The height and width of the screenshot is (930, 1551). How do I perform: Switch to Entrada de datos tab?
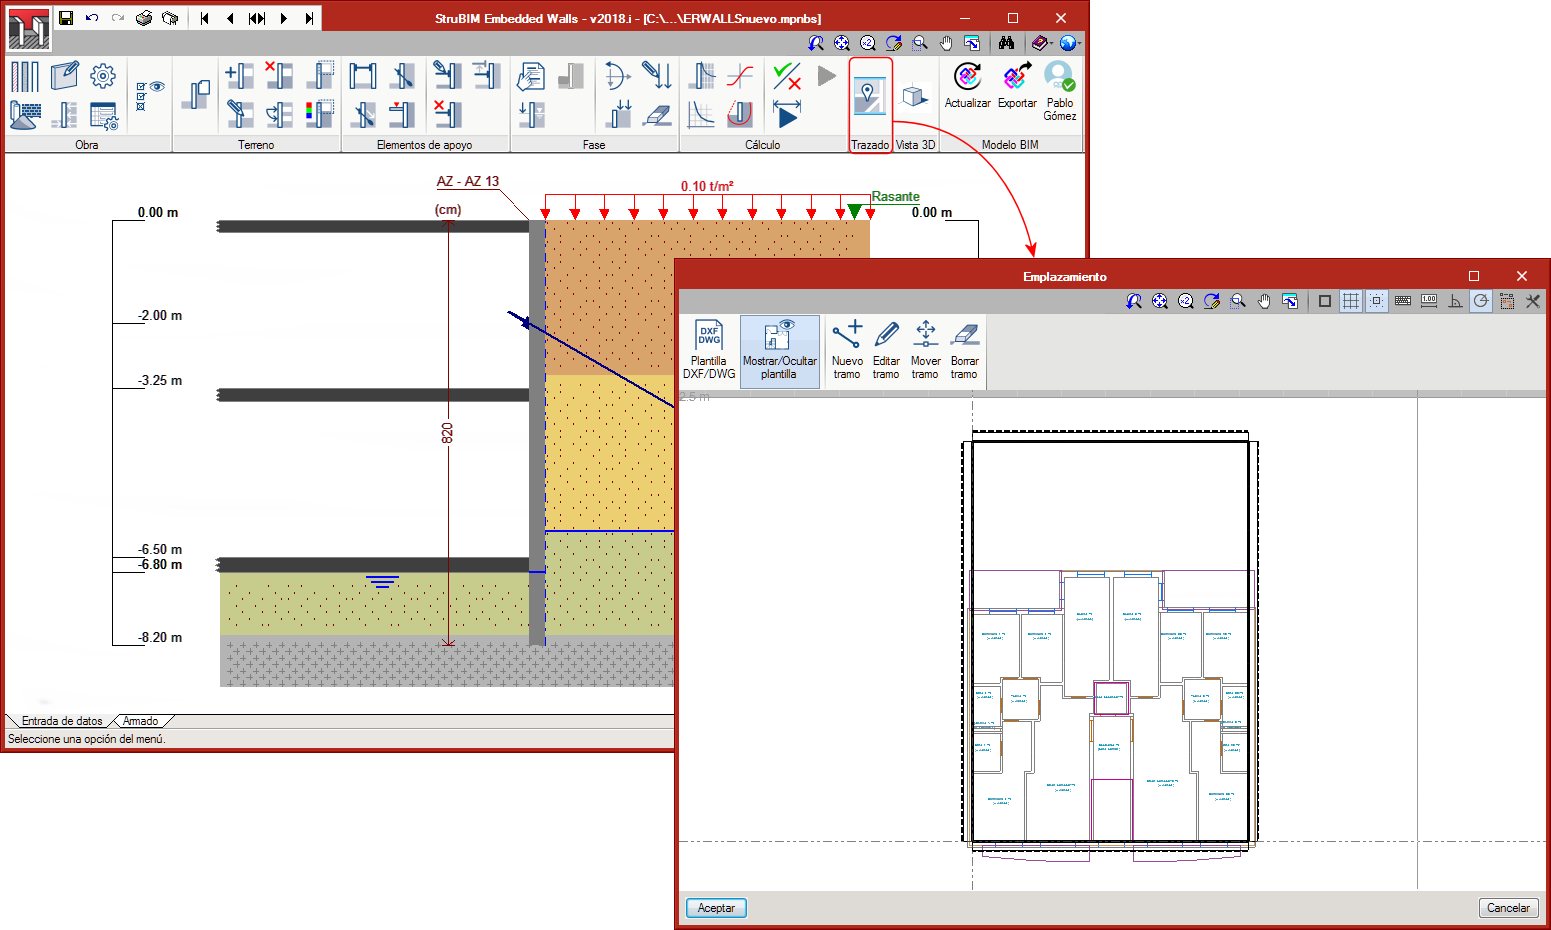pos(62,721)
